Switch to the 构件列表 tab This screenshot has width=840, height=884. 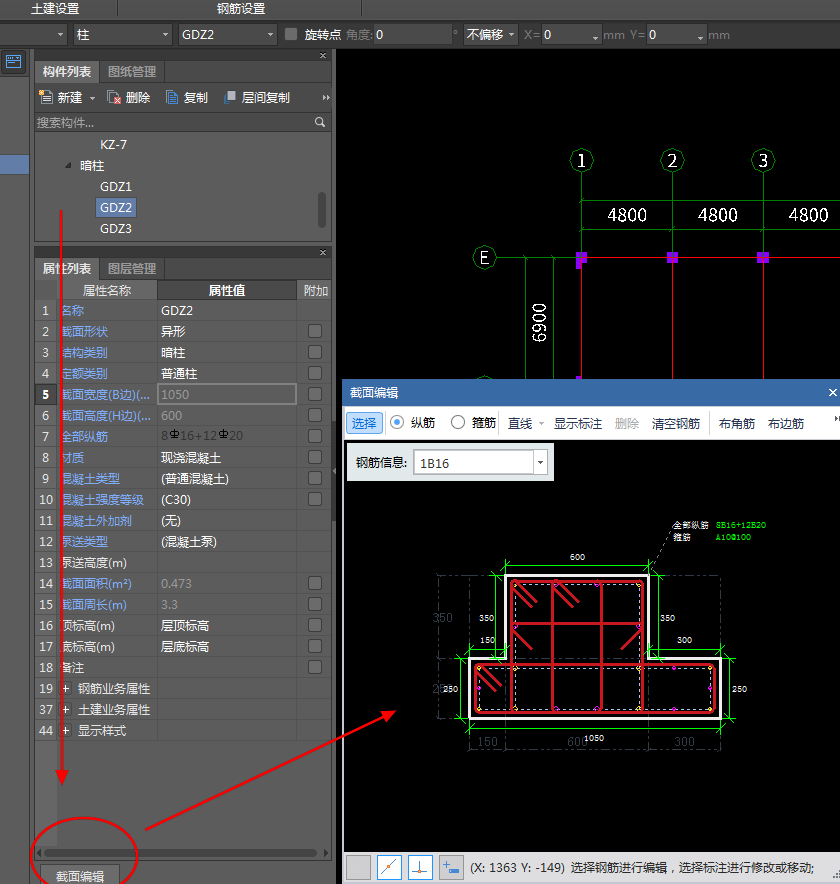coord(67,72)
